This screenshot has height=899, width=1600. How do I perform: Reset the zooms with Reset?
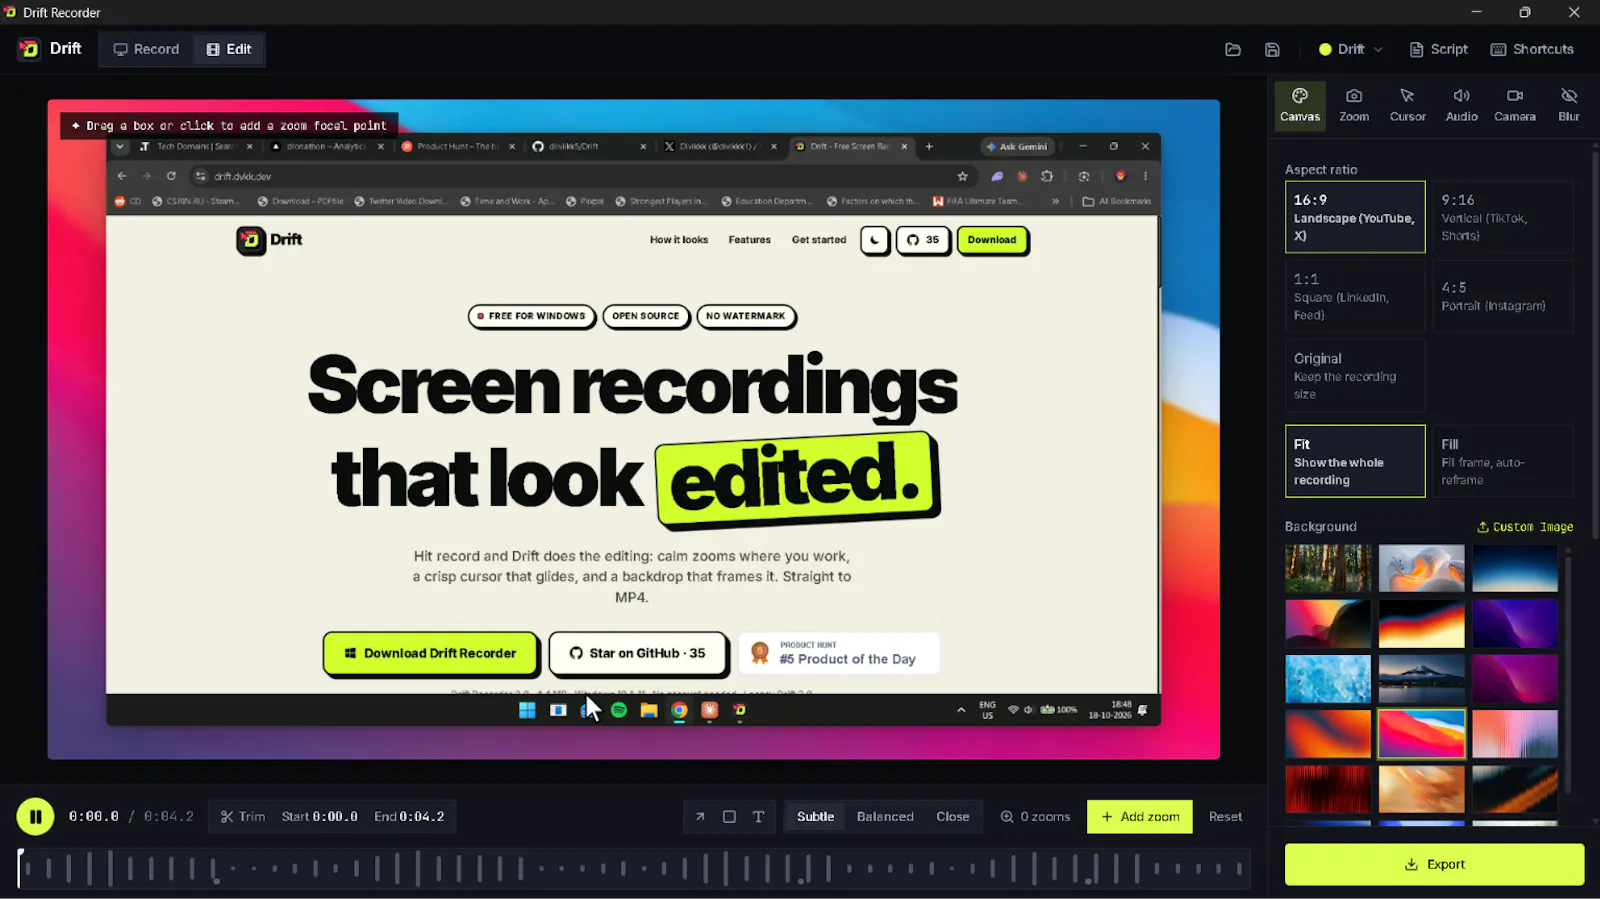tap(1225, 816)
